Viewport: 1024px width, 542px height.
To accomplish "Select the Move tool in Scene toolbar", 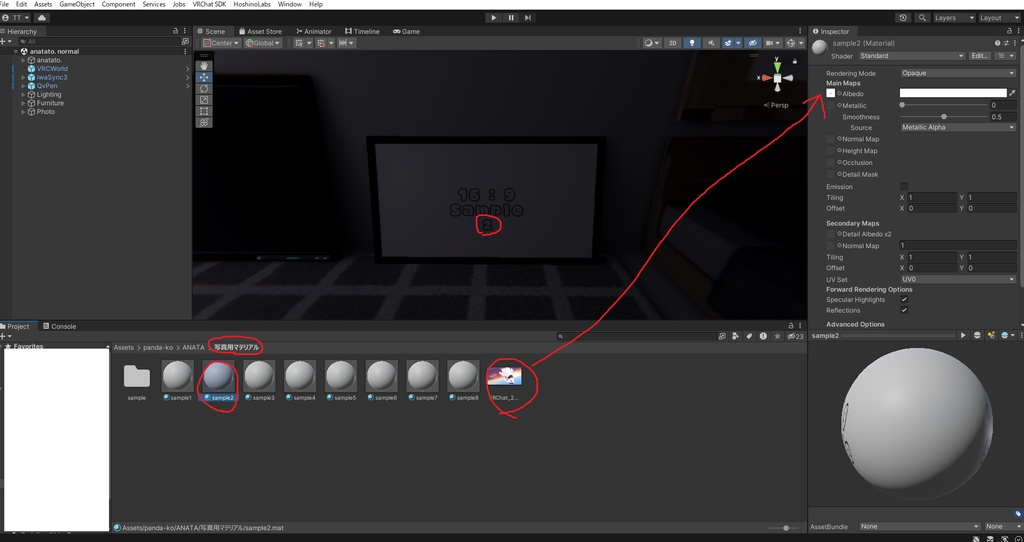I will (204, 77).
